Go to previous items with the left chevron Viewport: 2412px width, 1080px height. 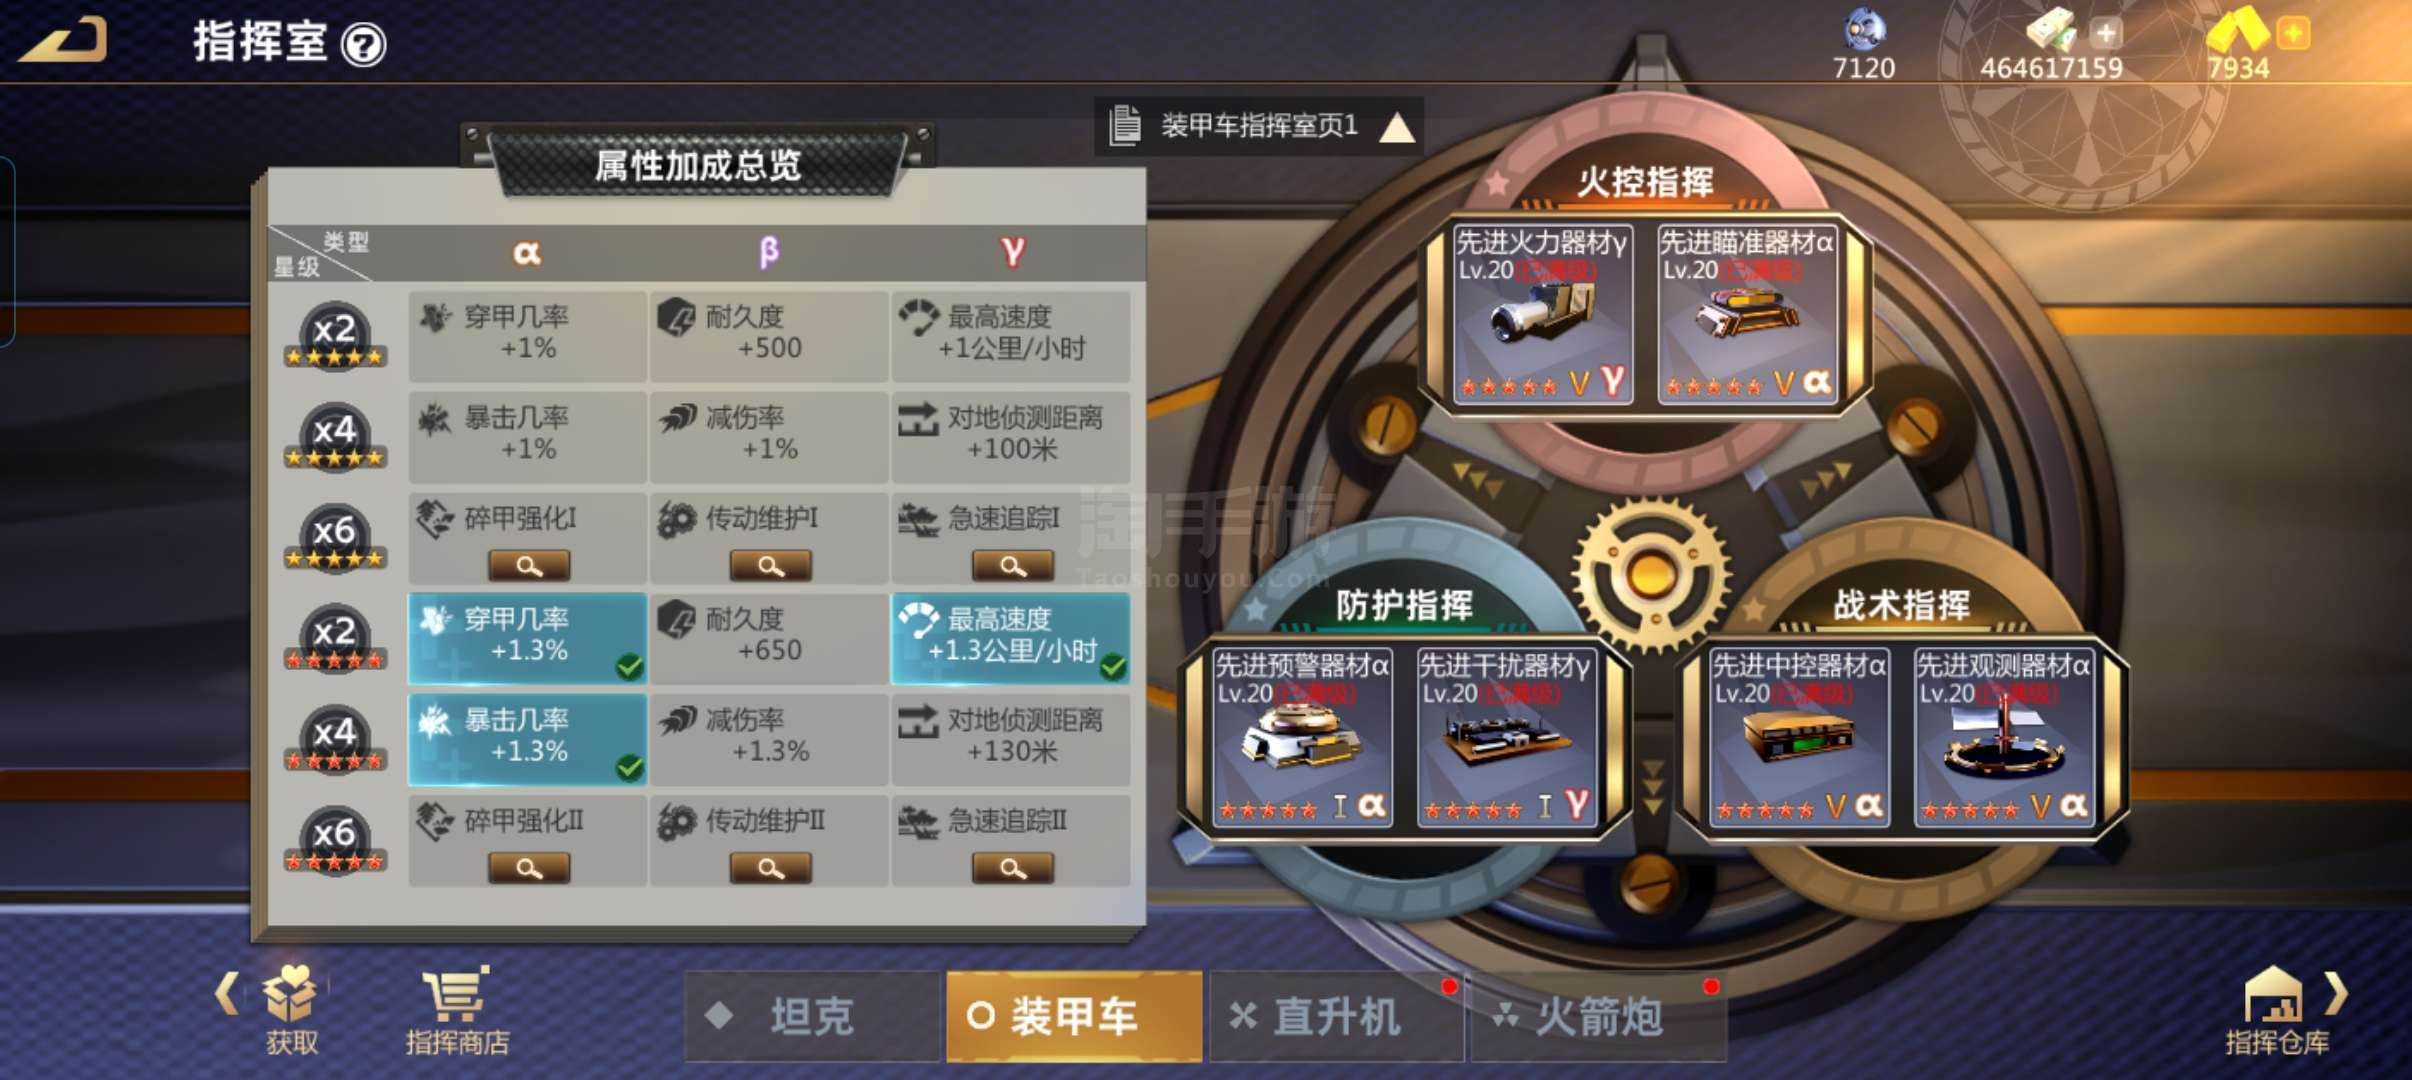(x=227, y=994)
